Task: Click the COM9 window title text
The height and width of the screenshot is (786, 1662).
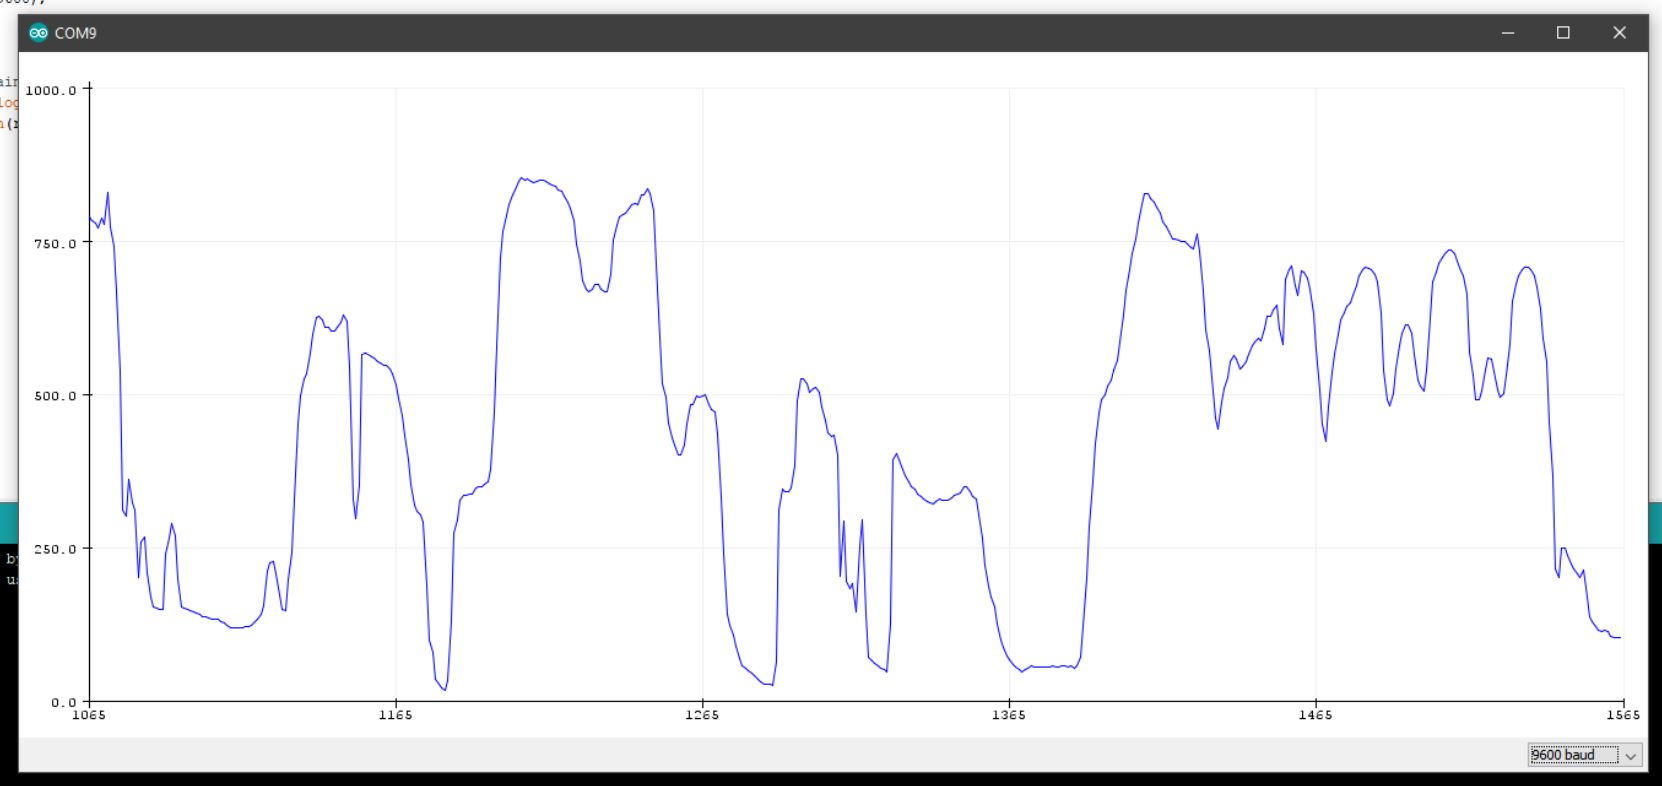Action: coord(75,33)
